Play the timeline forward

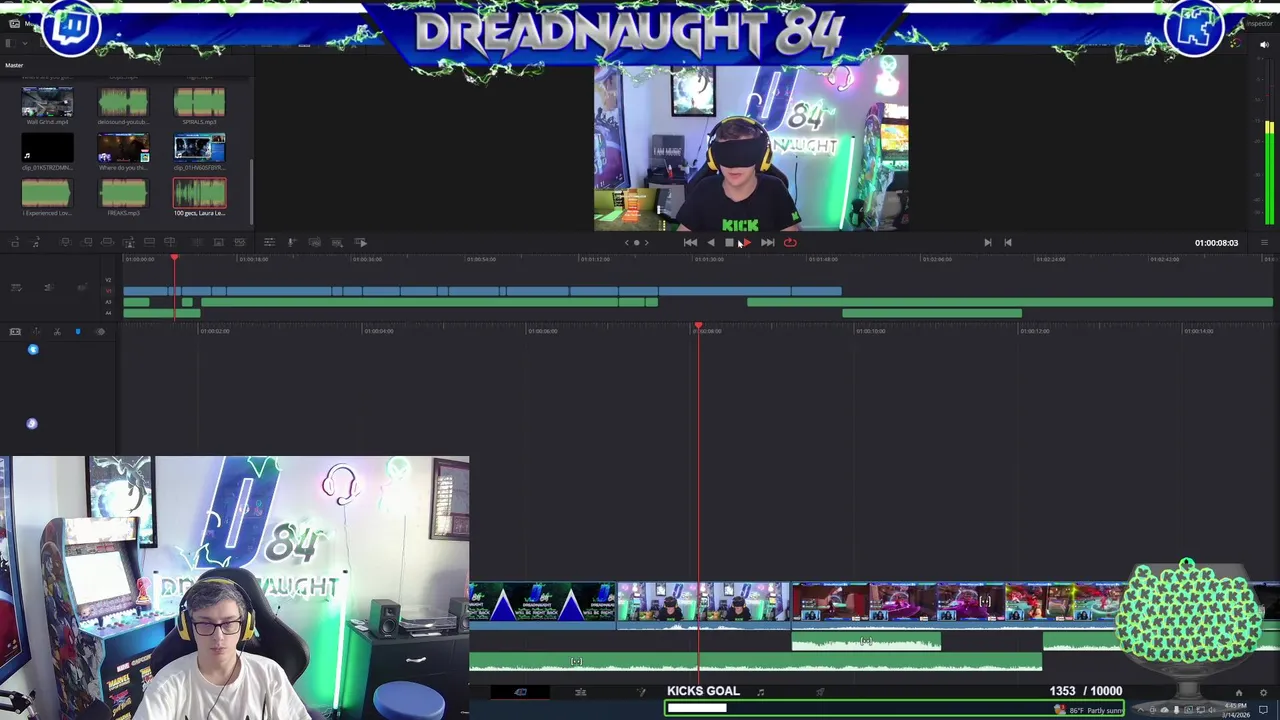pyautogui.click(x=747, y=242)
